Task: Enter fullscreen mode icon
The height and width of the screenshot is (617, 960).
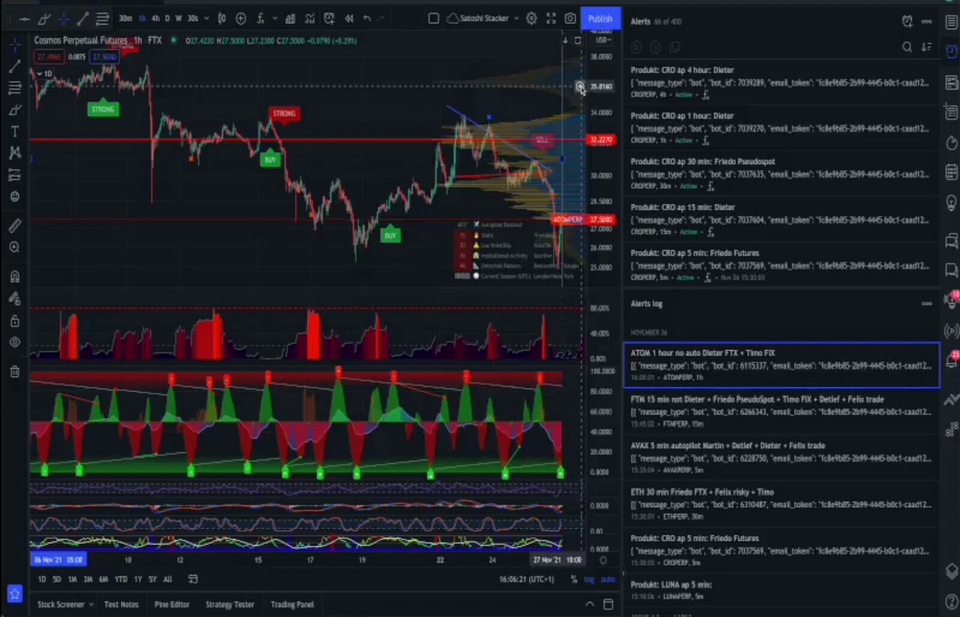Action: [x=551, y=19]
